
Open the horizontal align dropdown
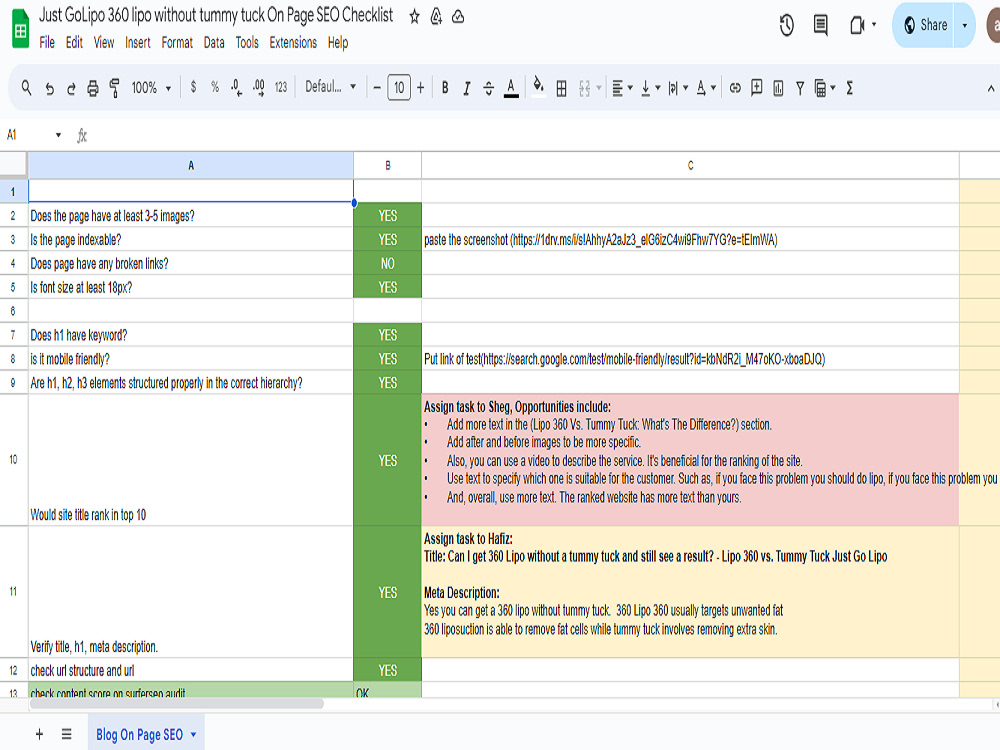pyautogui.click(x=622, y=88)
